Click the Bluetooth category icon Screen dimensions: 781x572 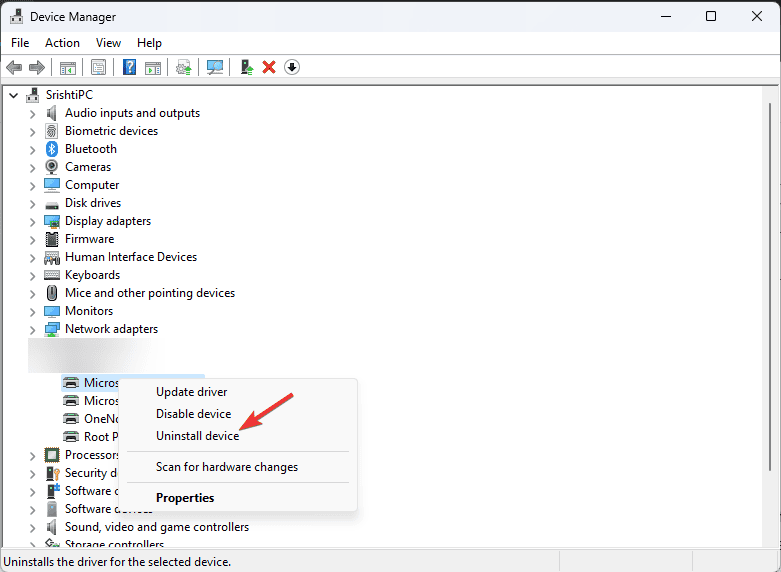(52, 149)
